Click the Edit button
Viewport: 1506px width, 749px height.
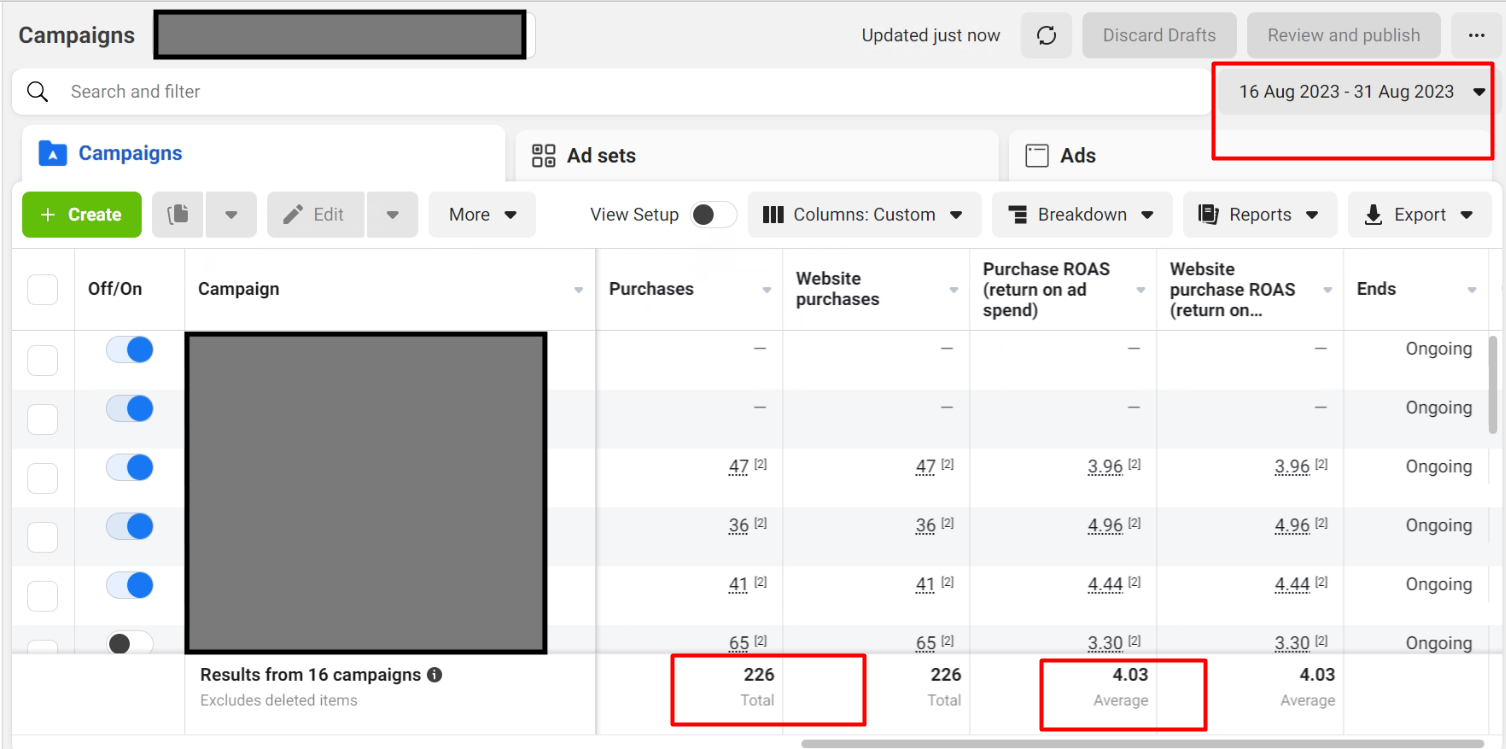pyautogui.click(x=316, y=215)
